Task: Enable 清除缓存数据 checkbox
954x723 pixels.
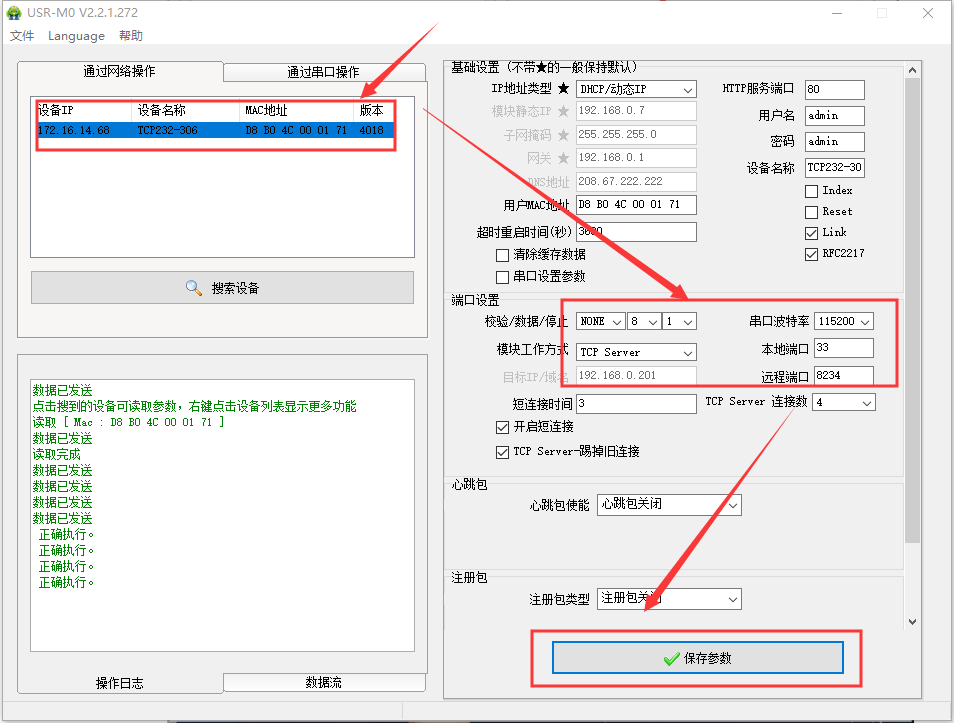Action: click(x=503, y=256)
